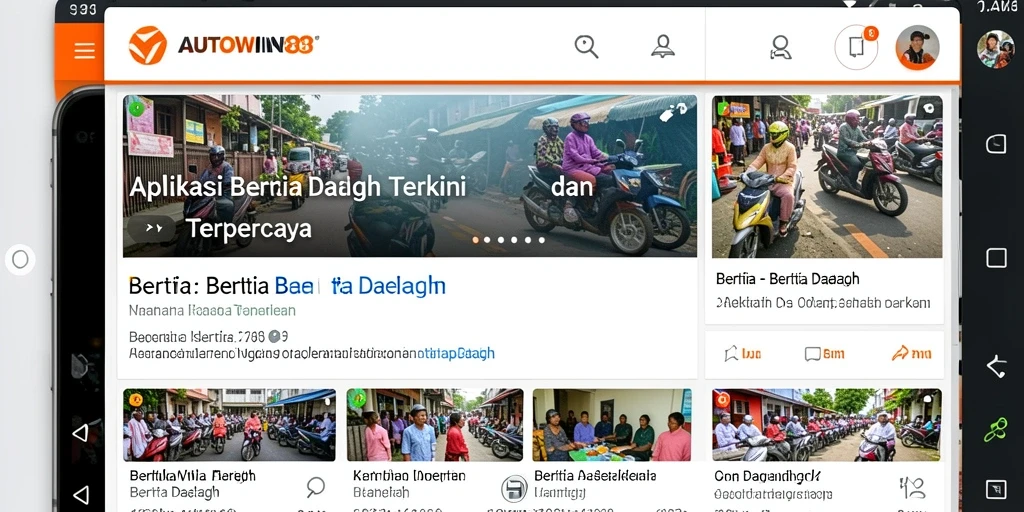The width and height of the screenshot is (1024, 512).
Task: Open the yellow-helmet rider card image
Action: point(827,176)
